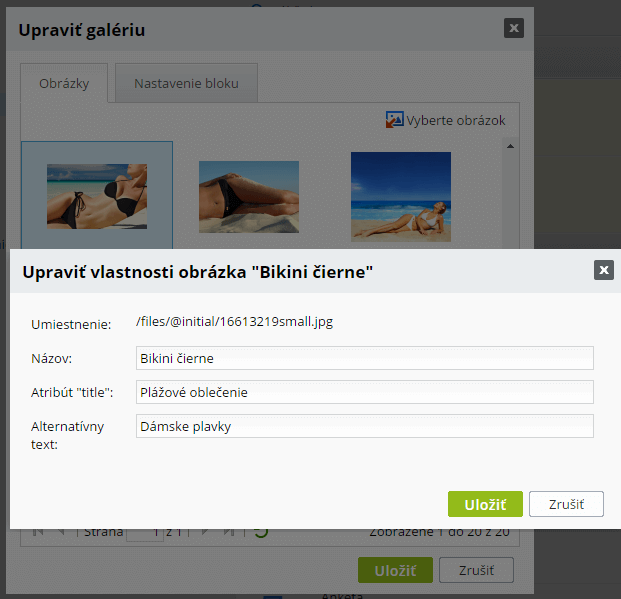Close the Upraviť galériu window
This screenshot has height=599, width=621.
tap(513, 28)
